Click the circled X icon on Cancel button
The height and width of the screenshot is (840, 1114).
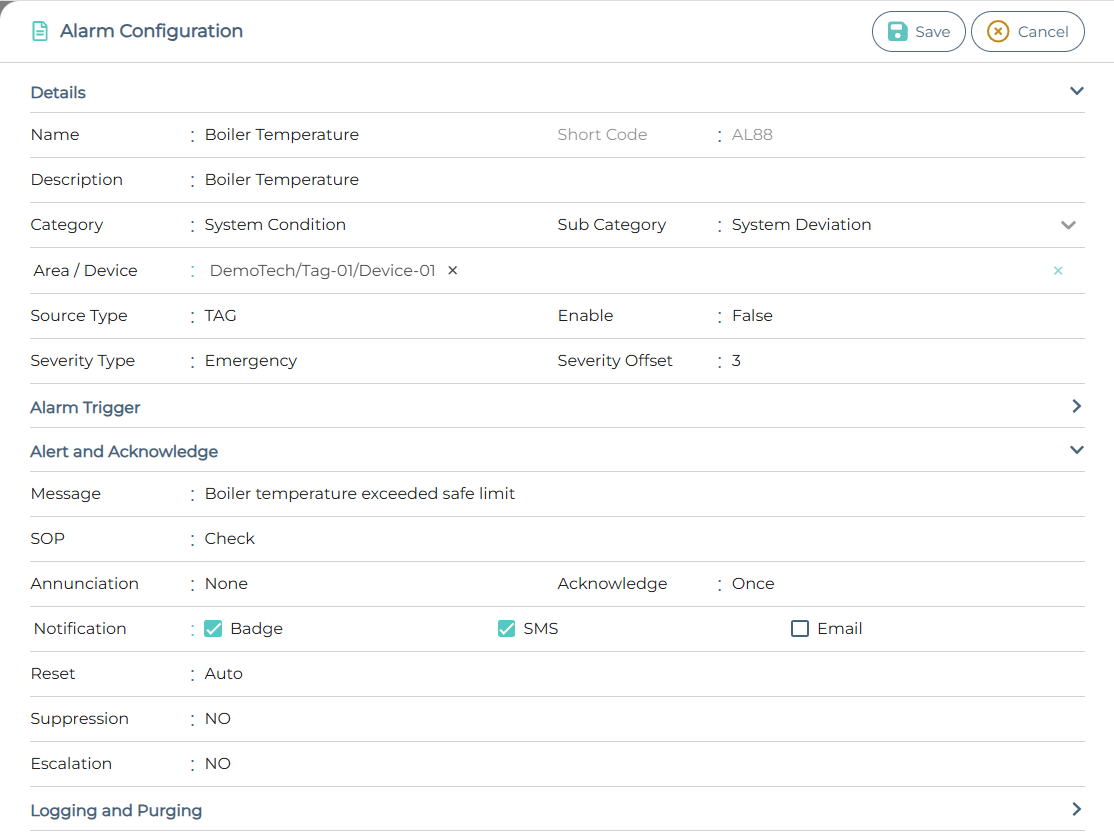click(x=997, y=31)
